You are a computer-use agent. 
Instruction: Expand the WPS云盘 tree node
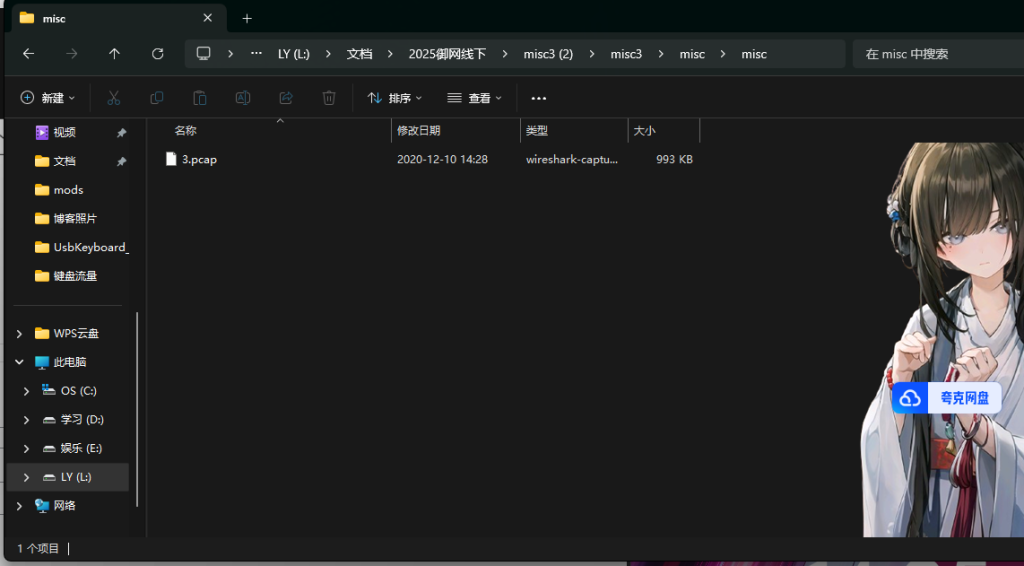click(20, 334)
